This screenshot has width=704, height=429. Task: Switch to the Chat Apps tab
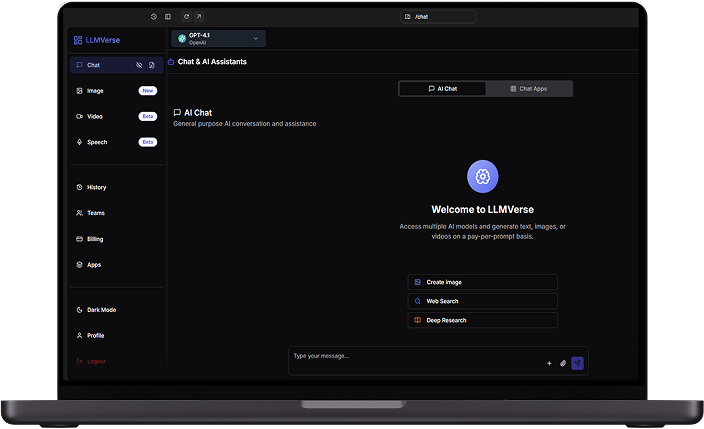click(x=528, y=89)
